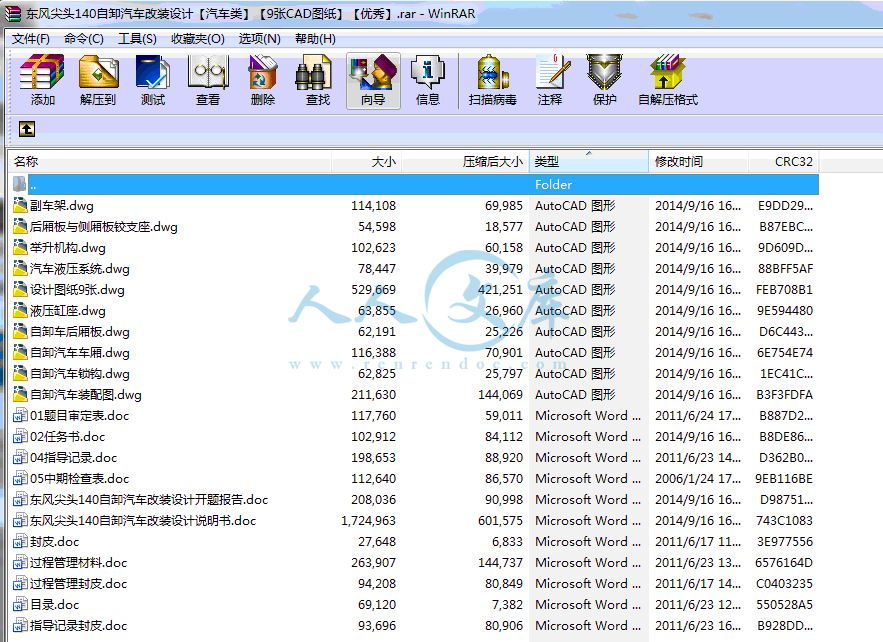883x642 pixels.
Task: Click the icon of 过程管理材料.doc
Action: click(x=20, y=562)
